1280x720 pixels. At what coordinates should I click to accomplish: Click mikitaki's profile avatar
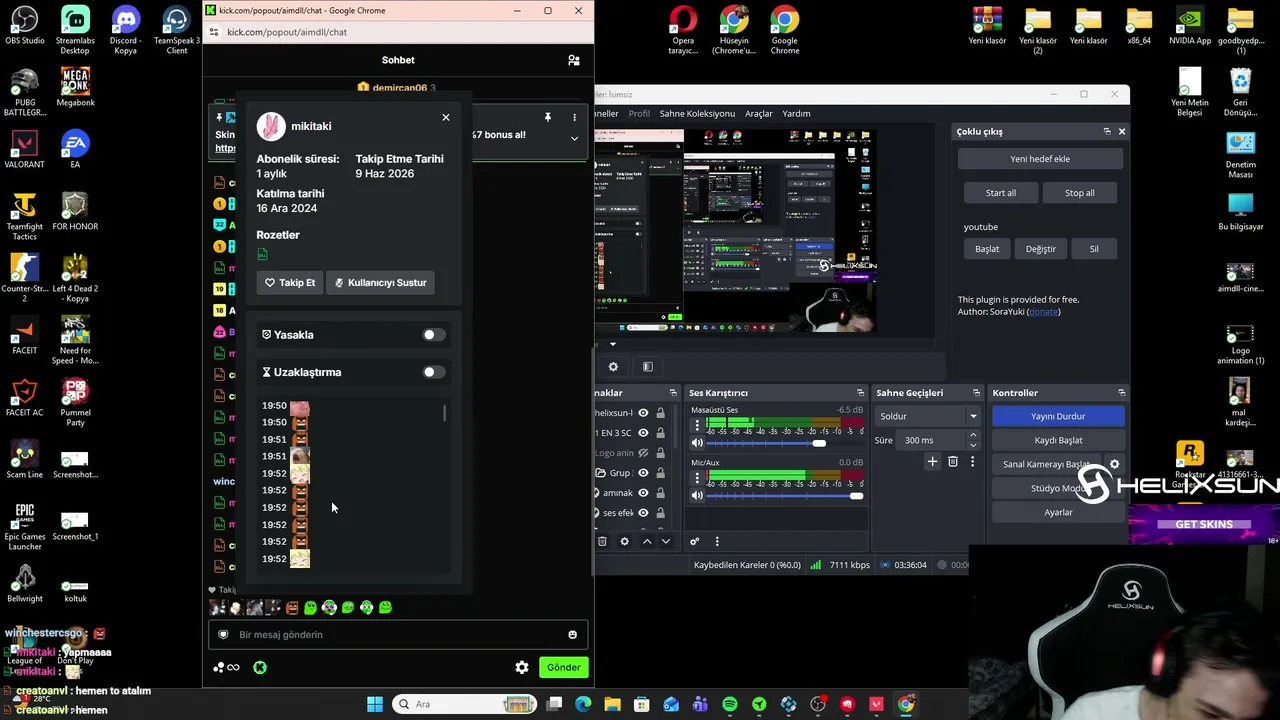[270, 127]
